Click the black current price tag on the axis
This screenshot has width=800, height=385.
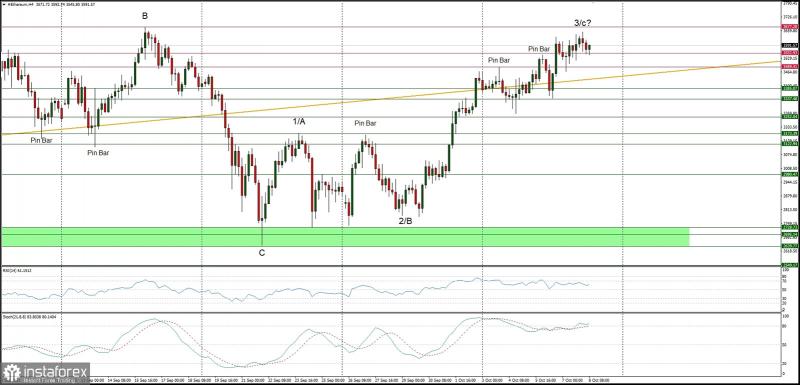coord(790,45)
